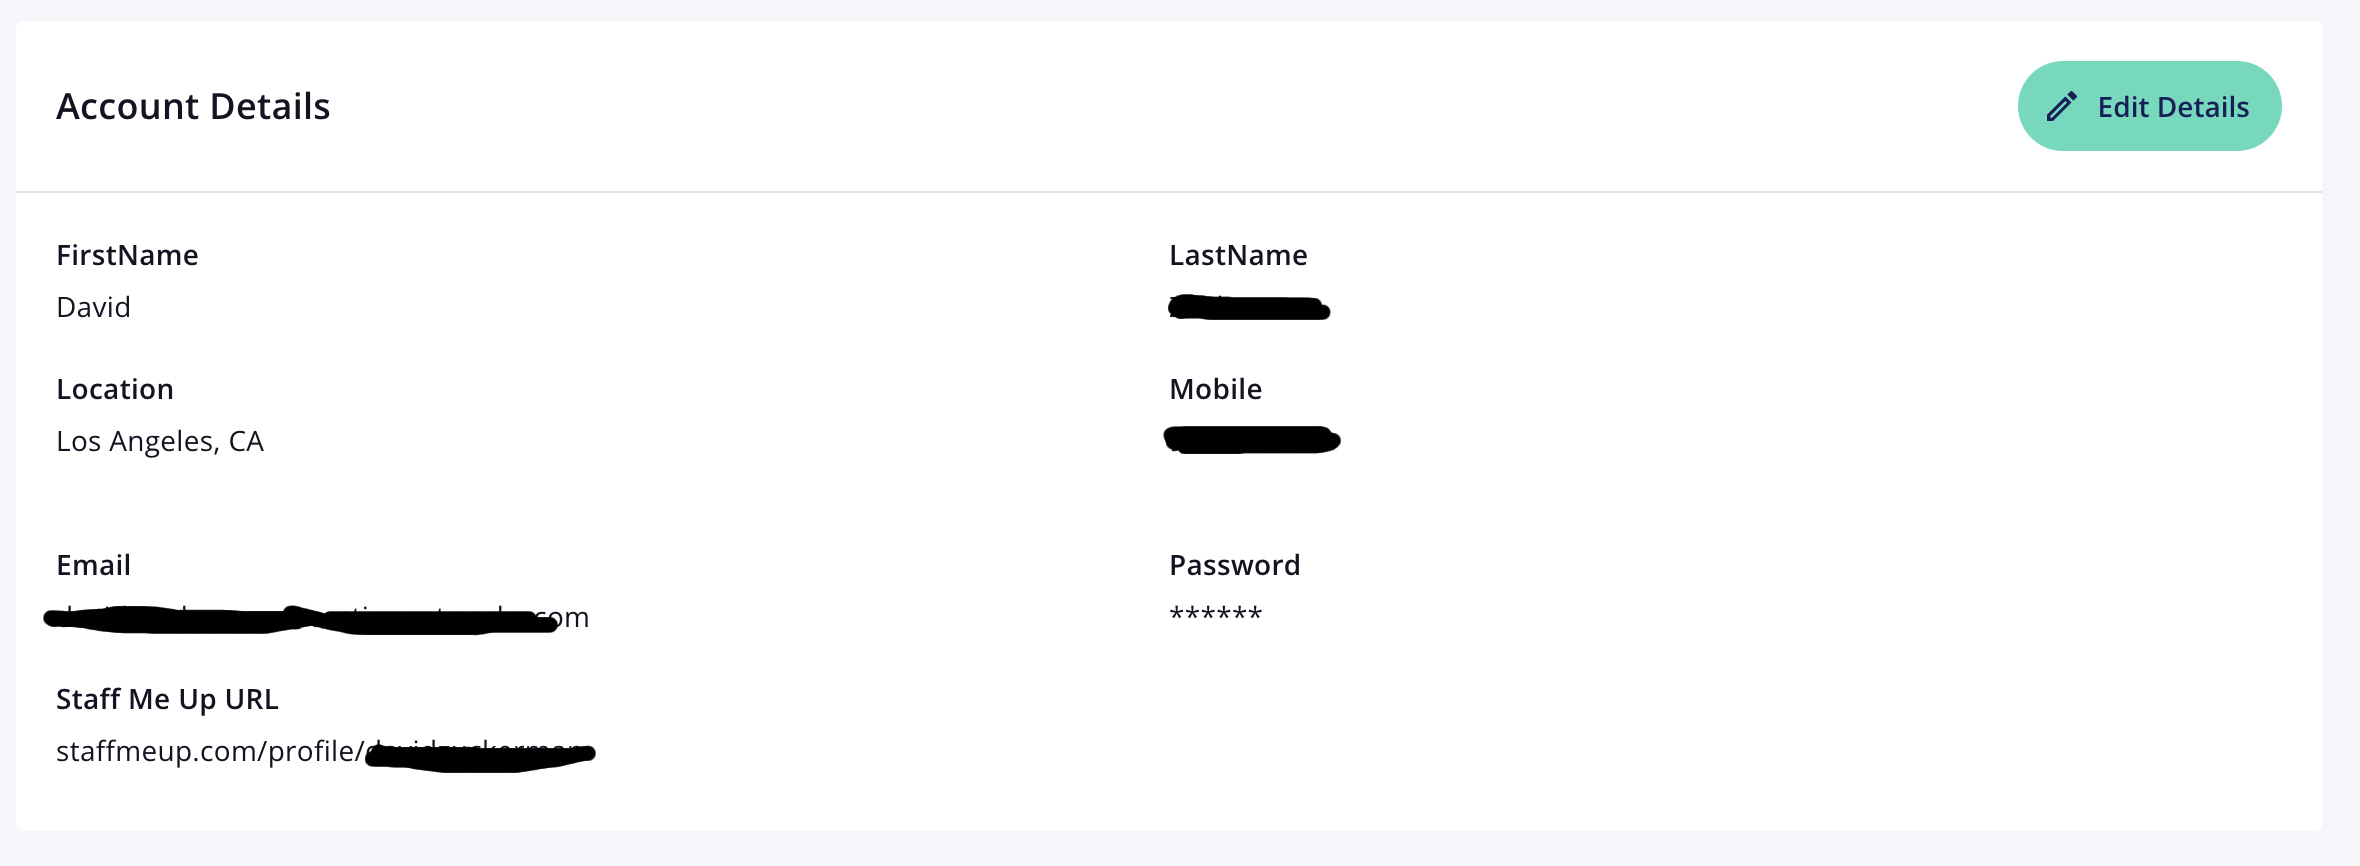Click the pencil icon in Edit Details
Viewport: 2360px width, 866px height.
click(x=2061, y=106)
